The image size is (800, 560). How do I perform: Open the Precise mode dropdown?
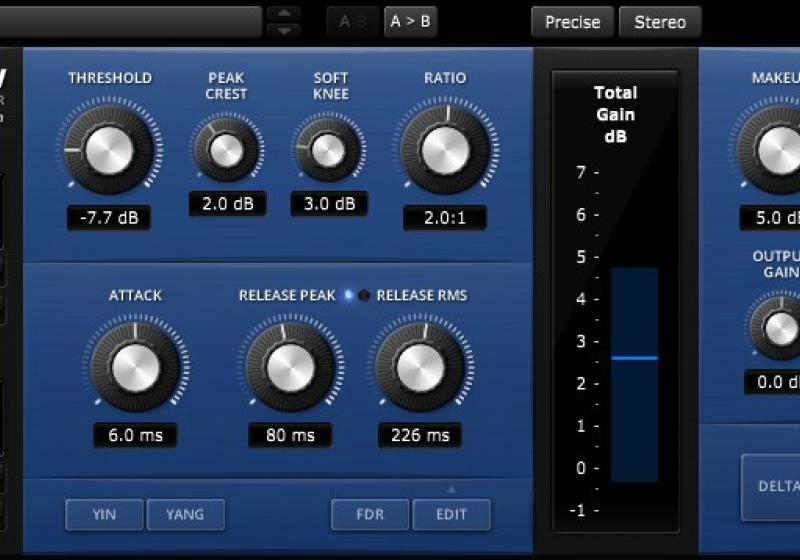pos(572,22)
